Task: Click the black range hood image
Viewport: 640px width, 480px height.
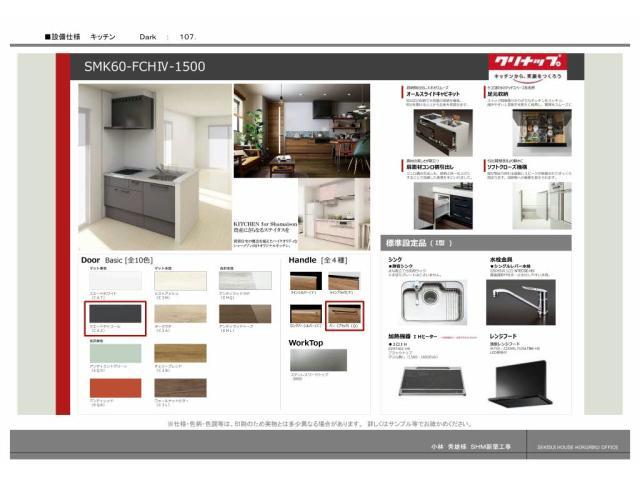Action: [520, 384]
